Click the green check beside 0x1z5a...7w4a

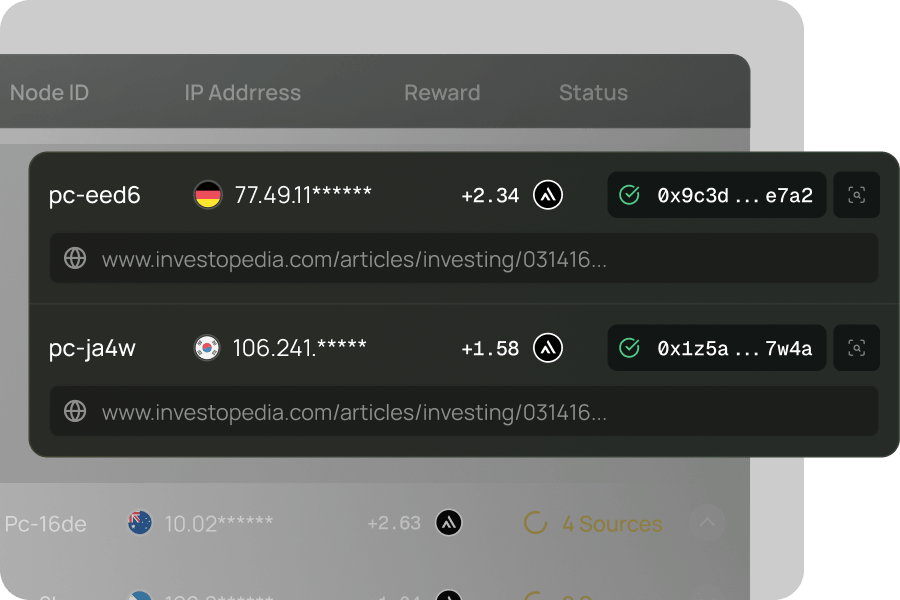[x=629, y=348]
